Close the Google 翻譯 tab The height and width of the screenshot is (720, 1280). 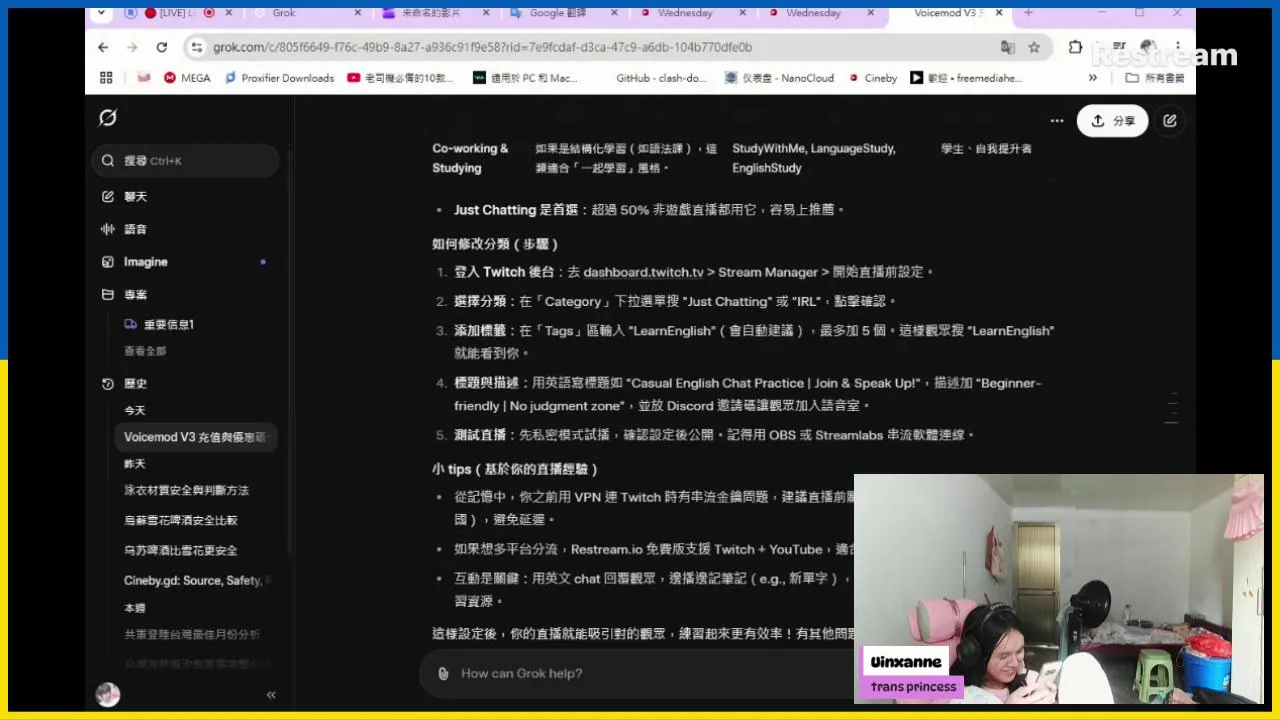coord(614,13)
